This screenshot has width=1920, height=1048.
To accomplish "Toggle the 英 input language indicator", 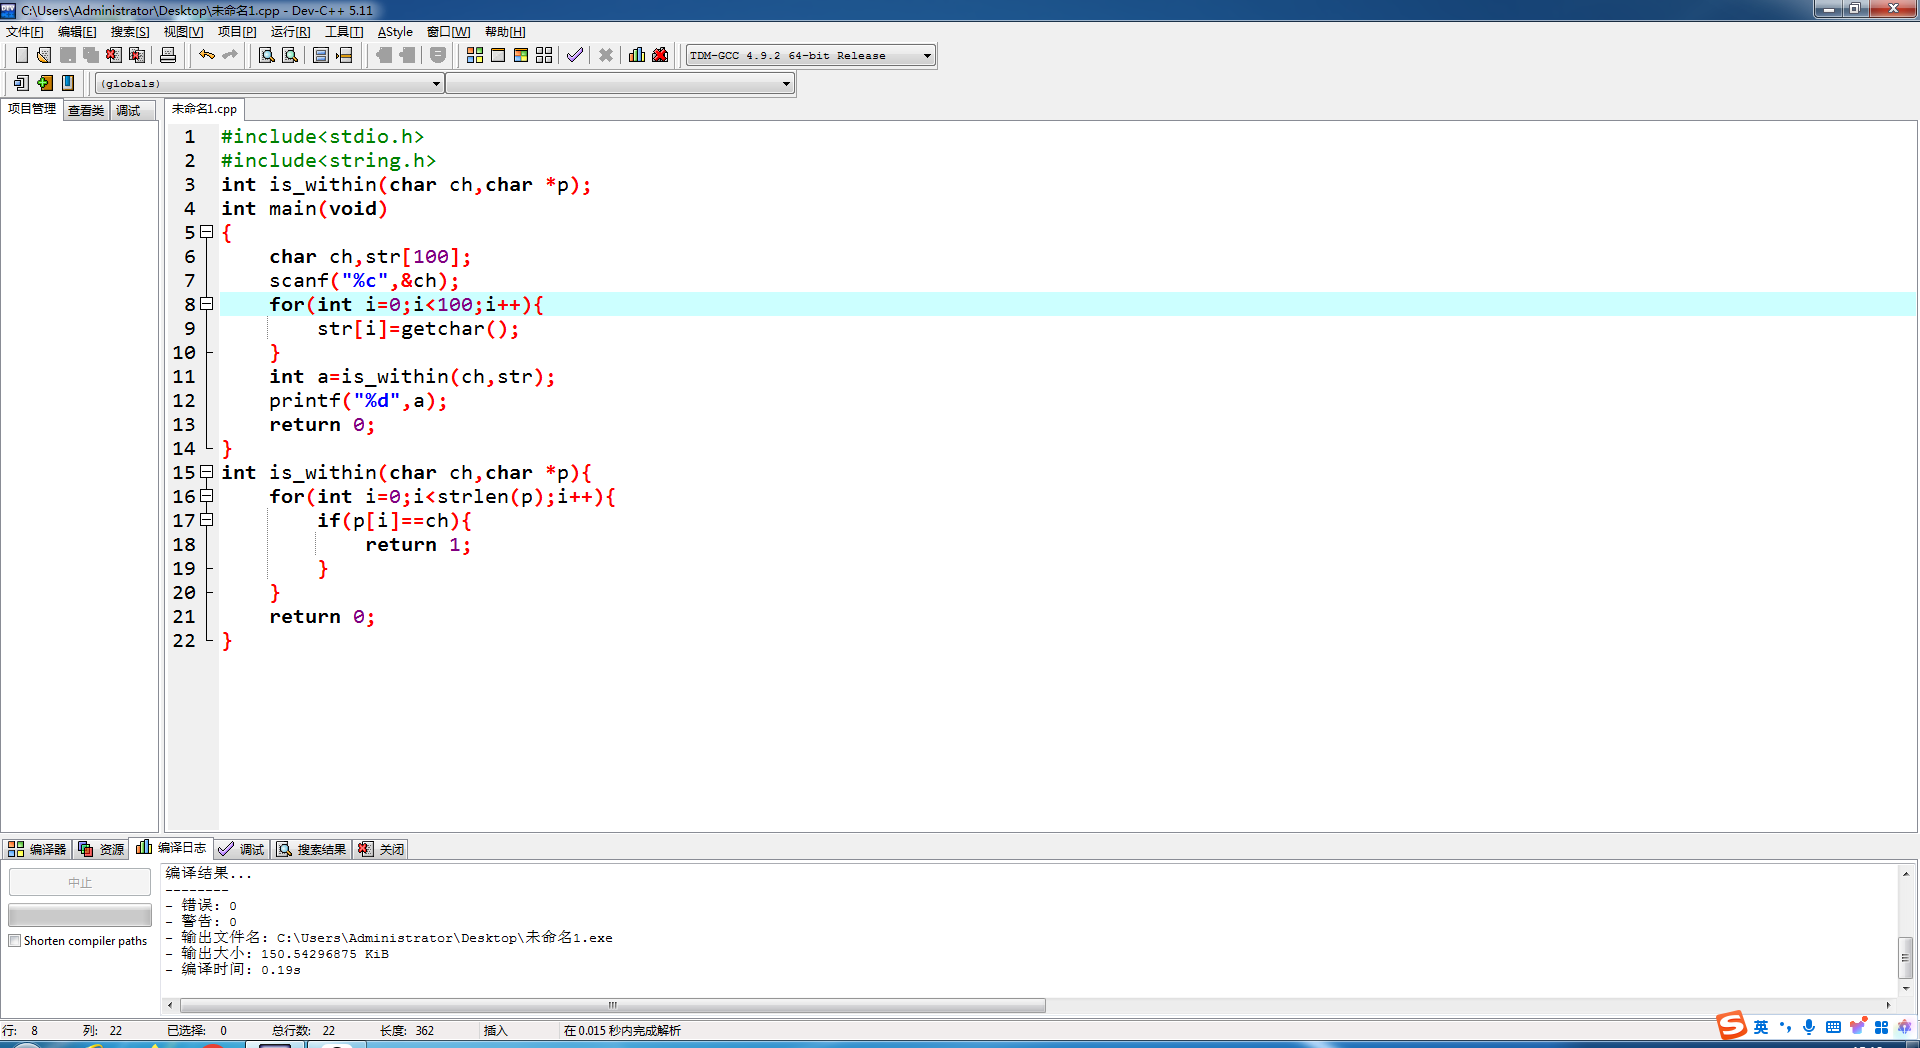I will [1761, 1027].
